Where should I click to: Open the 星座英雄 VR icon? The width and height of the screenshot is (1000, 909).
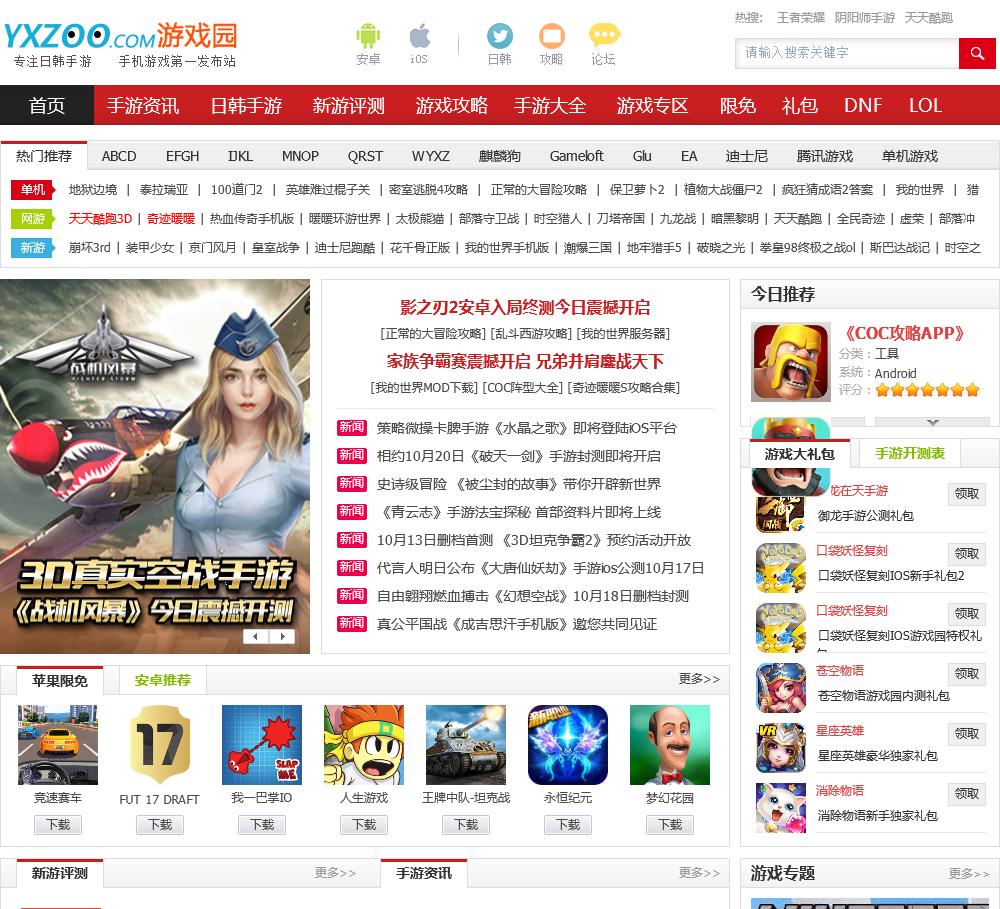(781, 748)
